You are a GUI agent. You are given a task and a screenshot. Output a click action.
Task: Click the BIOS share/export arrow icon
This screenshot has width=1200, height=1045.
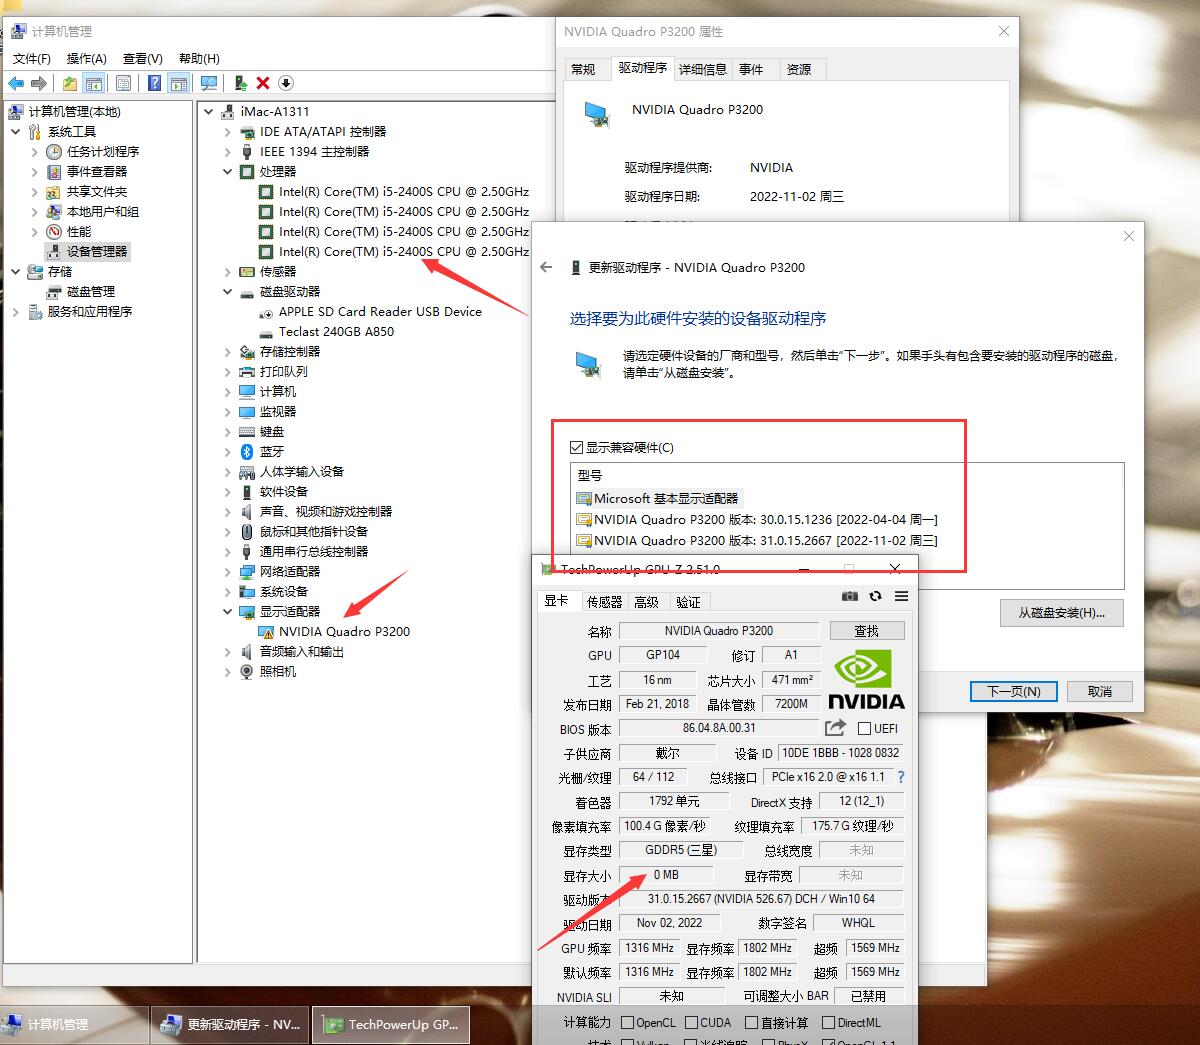(835, 728)
